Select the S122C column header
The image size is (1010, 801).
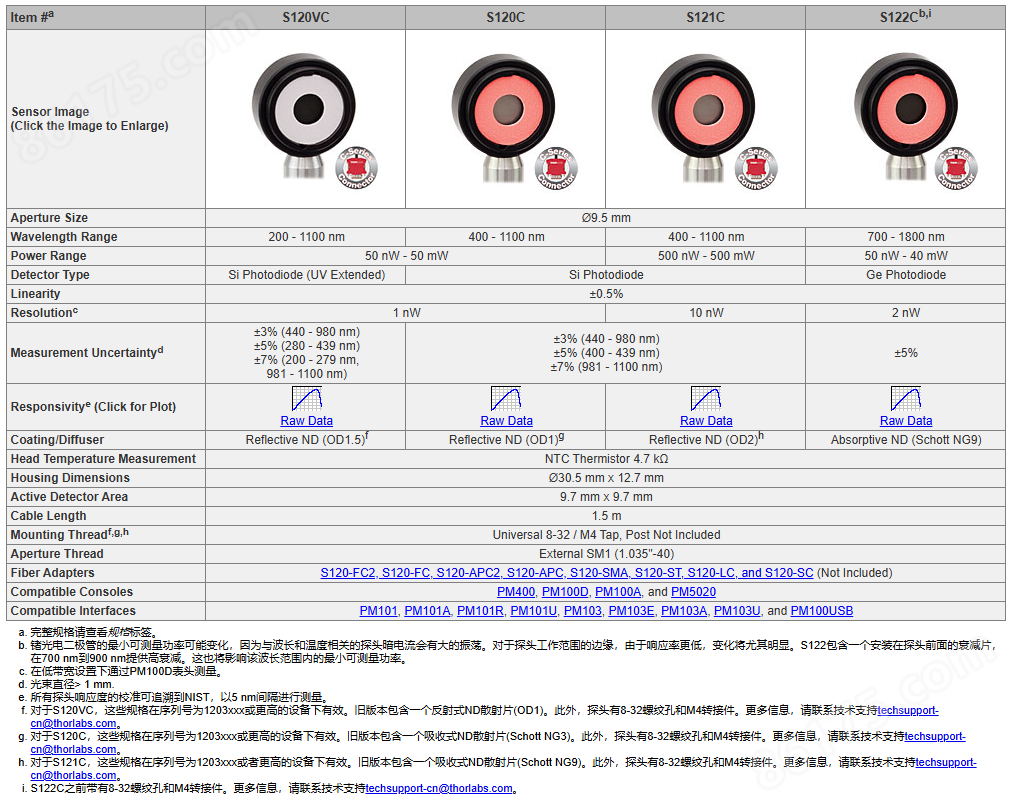click(905, 18)
